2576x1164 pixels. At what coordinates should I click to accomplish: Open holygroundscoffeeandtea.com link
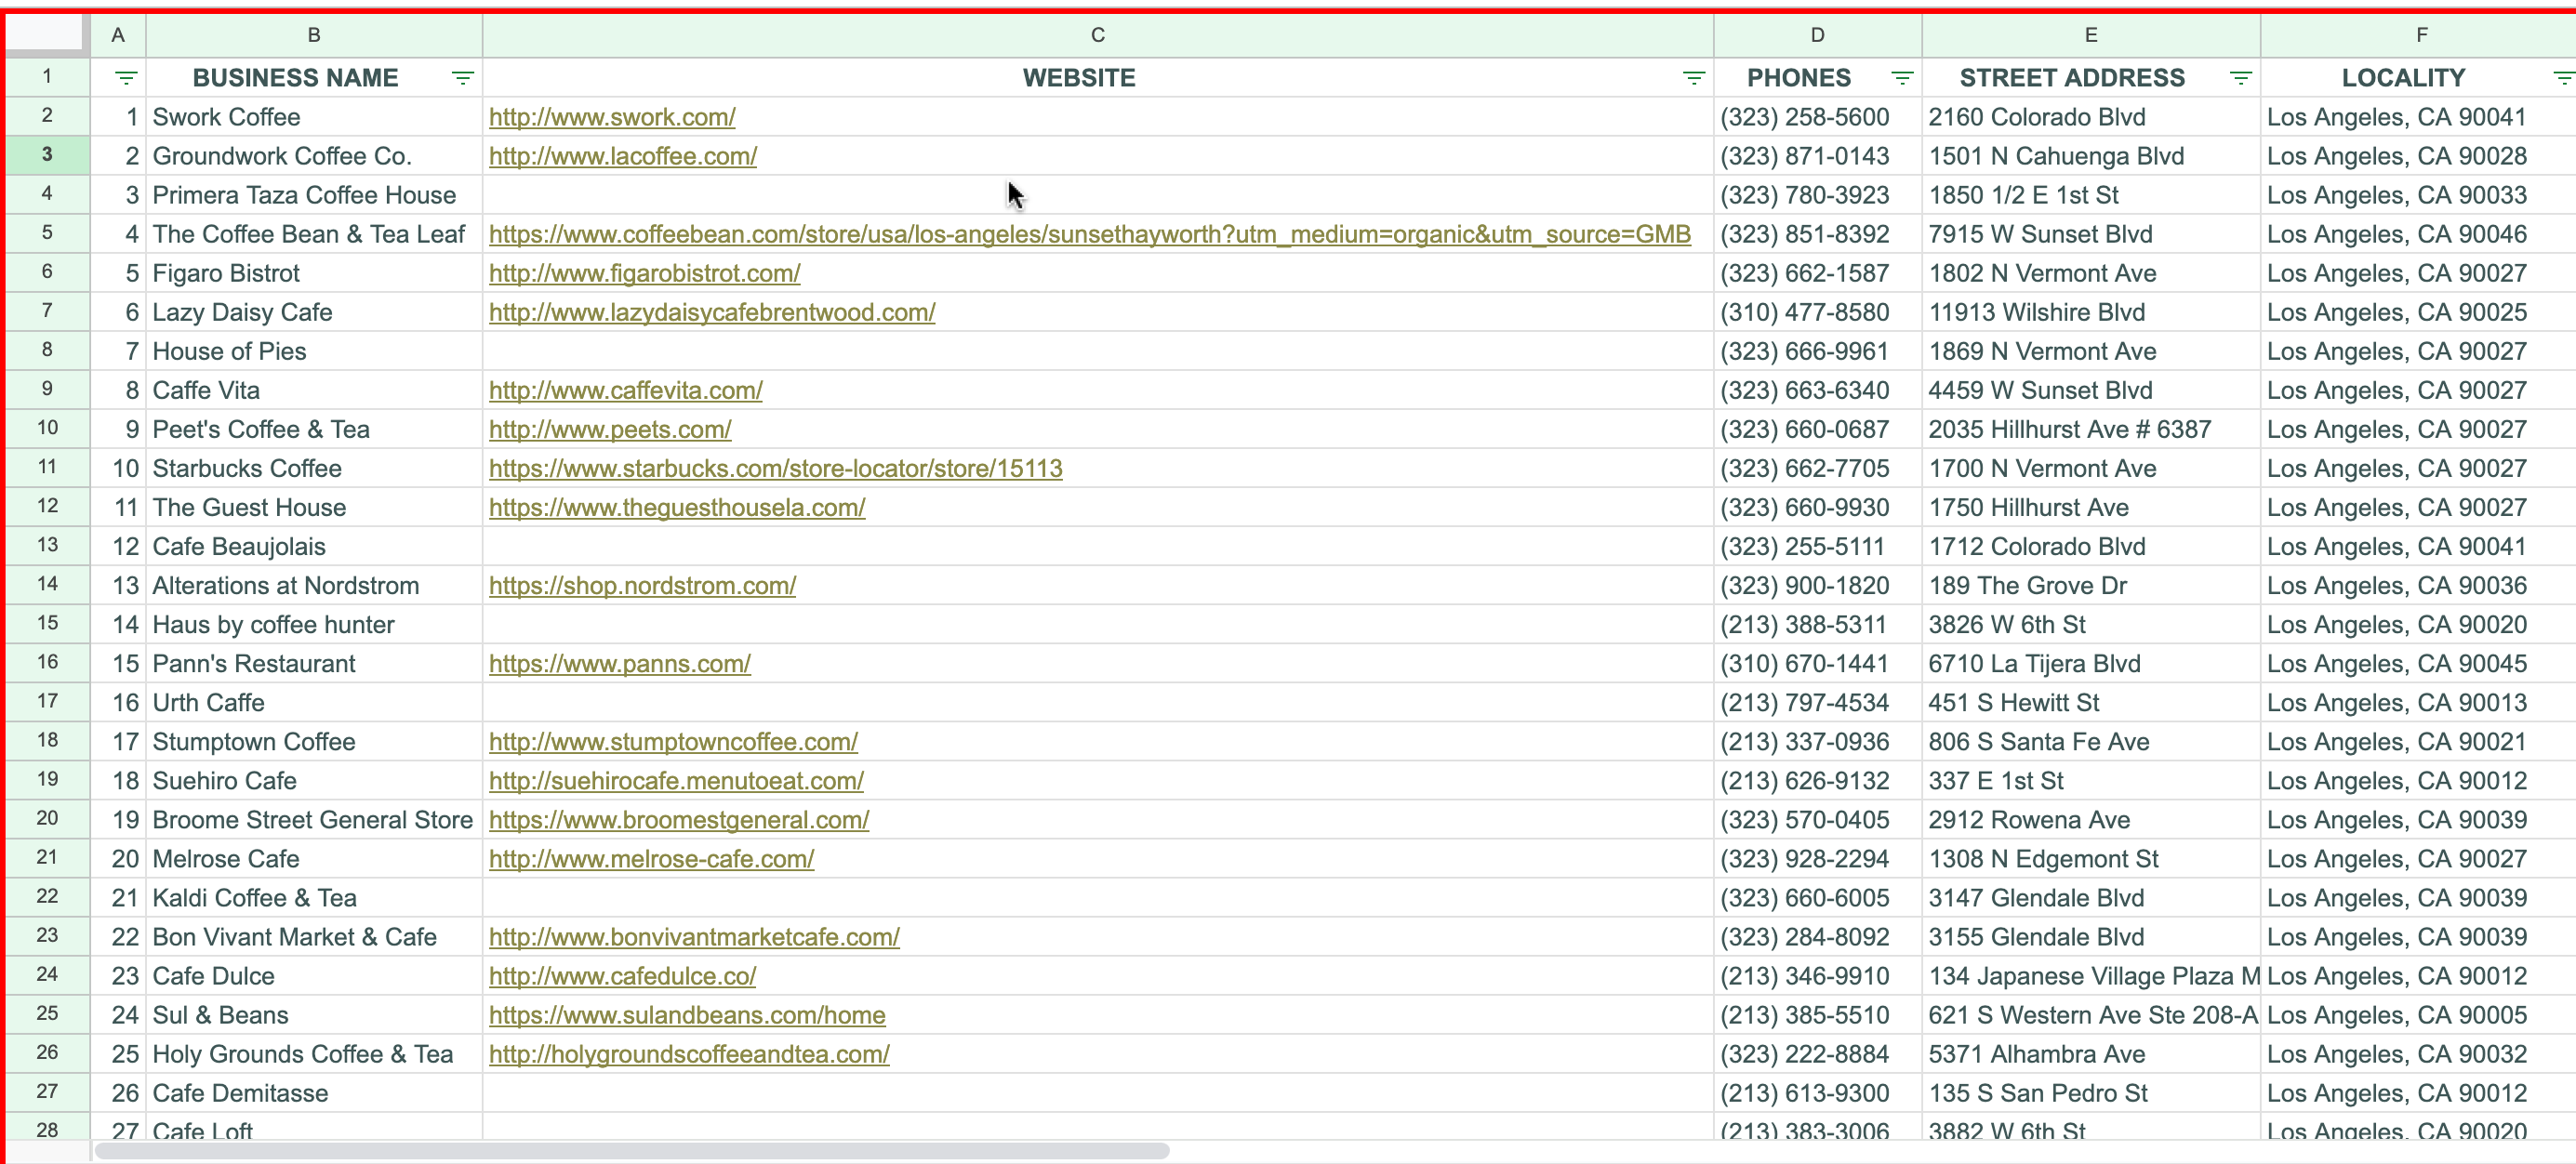(x=689, y=1054)
